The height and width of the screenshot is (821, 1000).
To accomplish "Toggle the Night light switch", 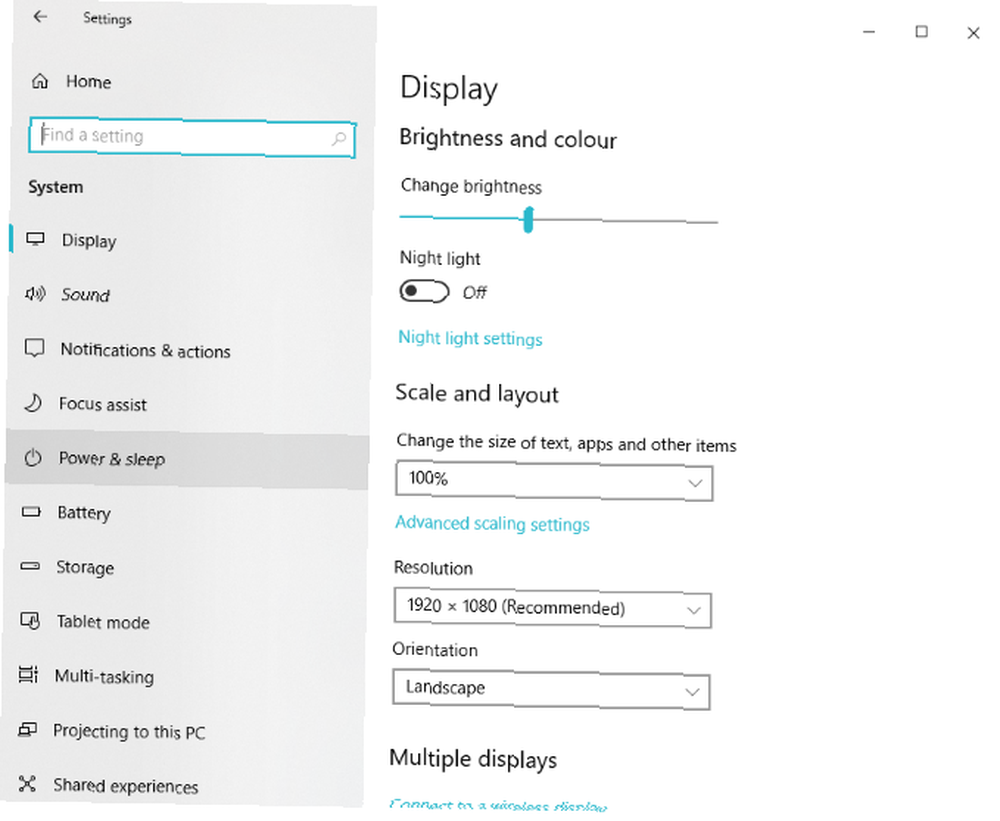I will coord(424,292).
